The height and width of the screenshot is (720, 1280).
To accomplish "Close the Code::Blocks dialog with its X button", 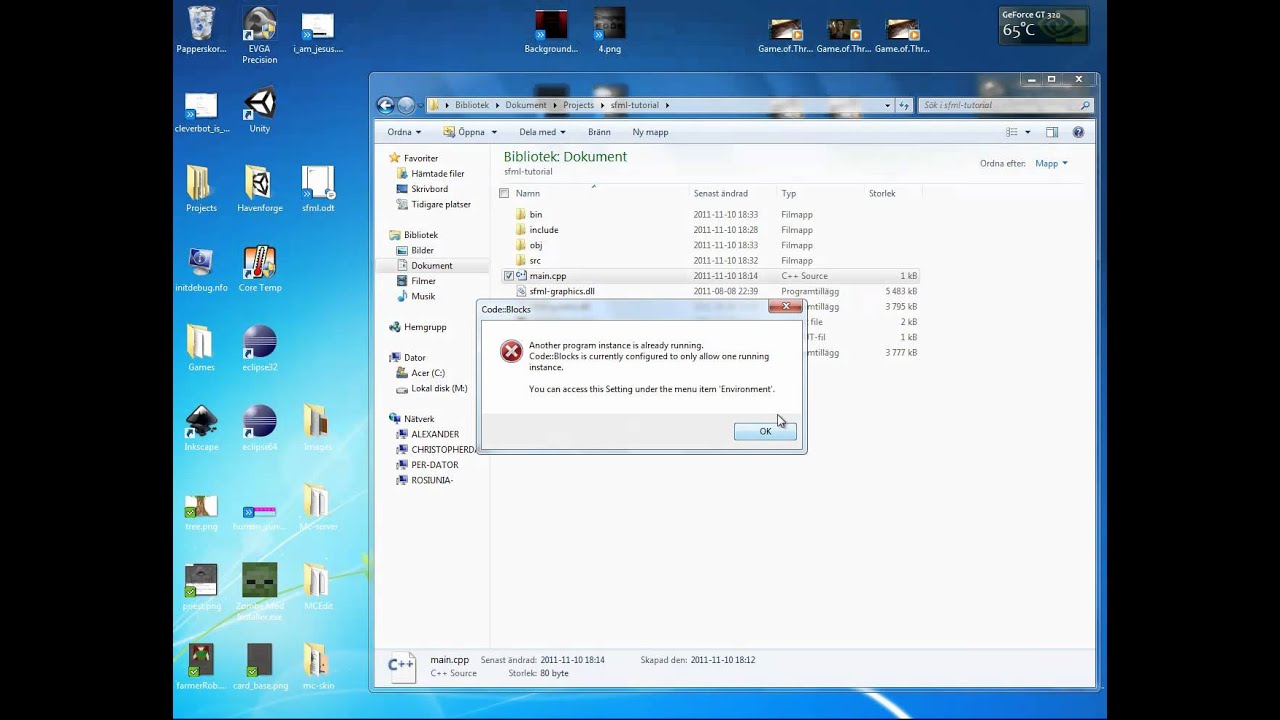I will 785,306.
